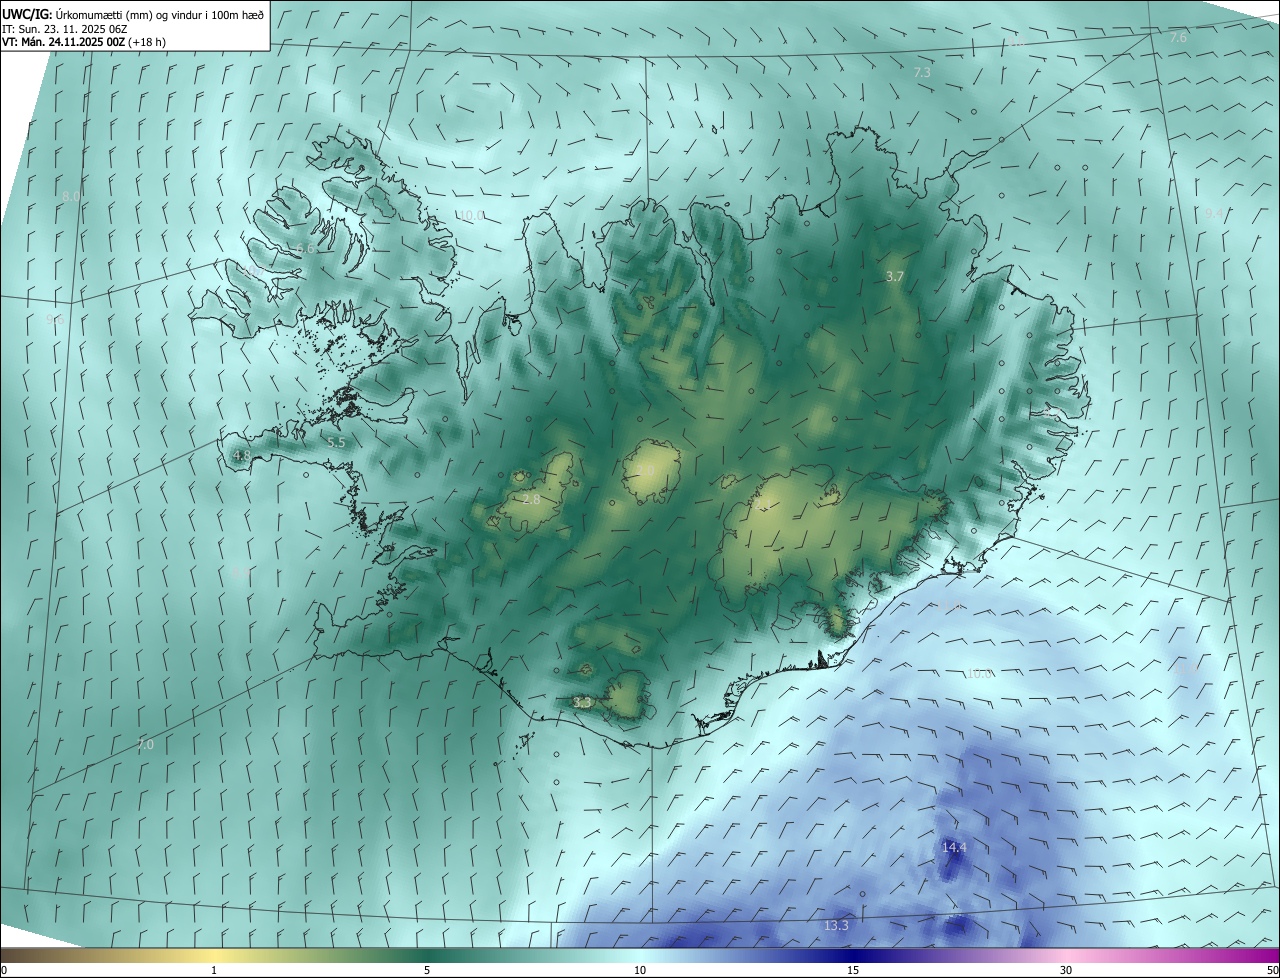
Task: Click the '1' tick label on the colorbar
Action: click(x=214, y=970)
